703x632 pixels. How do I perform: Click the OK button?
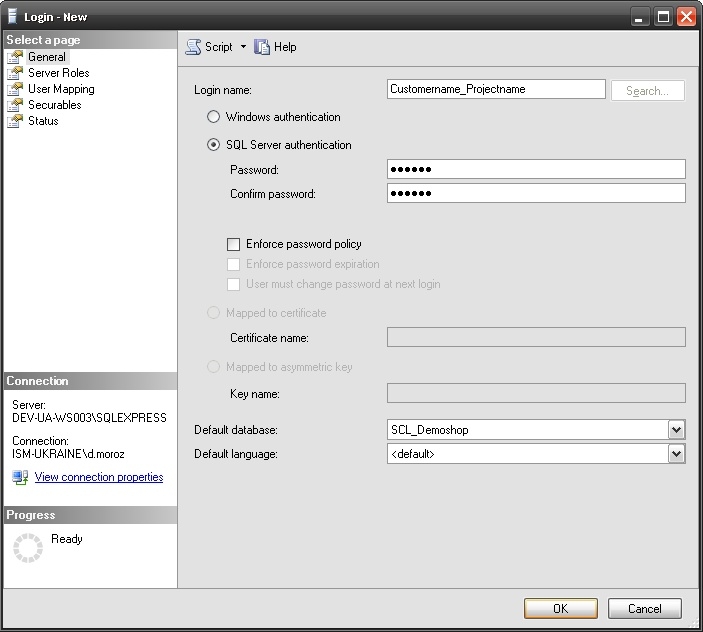(x=560, y=609)
